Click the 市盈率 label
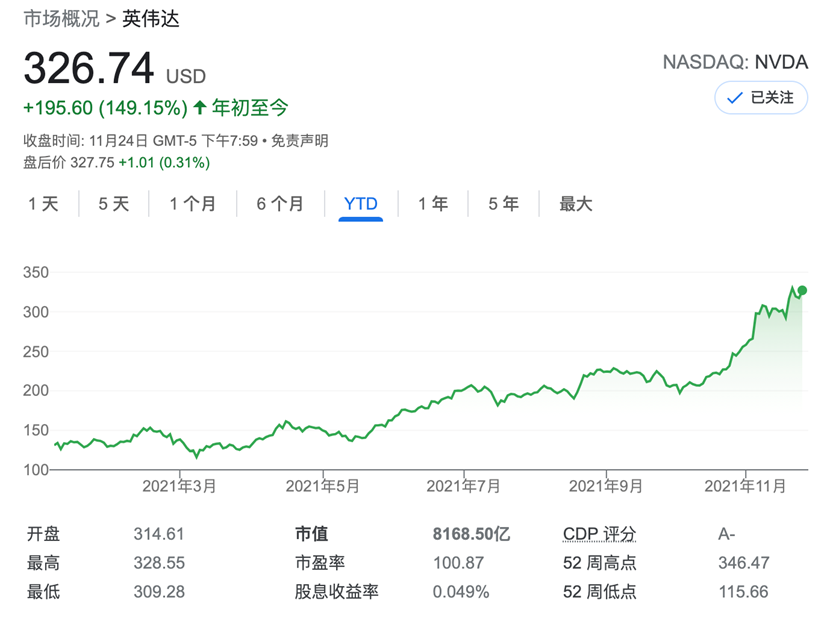This screenshot has height=618, width=830. (320, 563)
